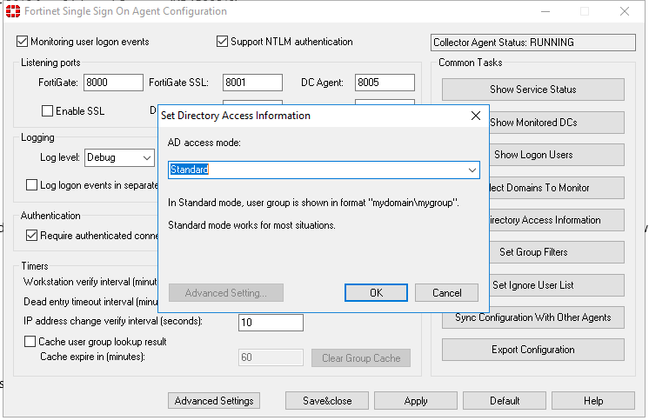Open the Log level Debug dropdown
This screenshot has height=420, width=649.
[147, 157]
